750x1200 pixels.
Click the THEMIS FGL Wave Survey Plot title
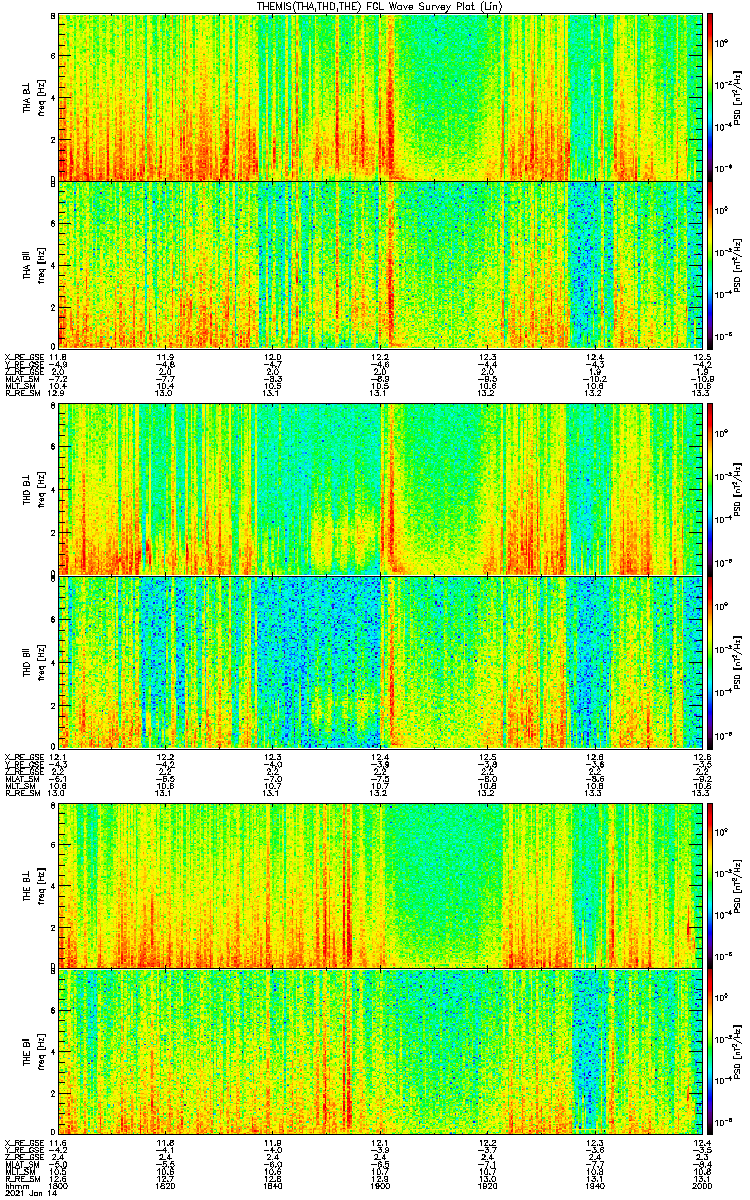pyautogui.click(x=378, y=6)
